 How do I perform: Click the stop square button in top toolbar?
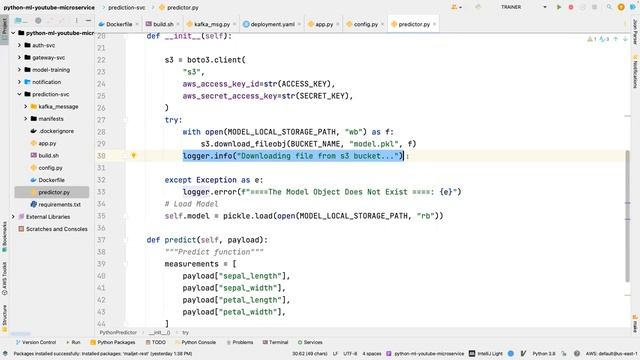click(594, 7)
